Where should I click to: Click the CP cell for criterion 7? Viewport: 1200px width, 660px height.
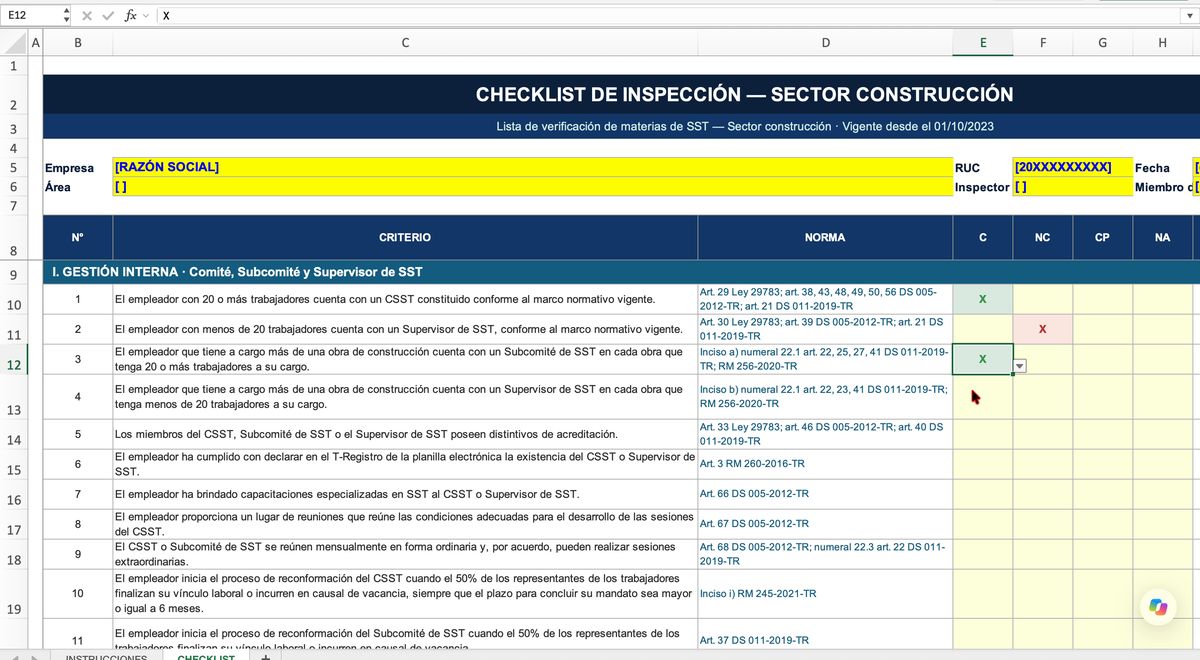pos(1102,494)
